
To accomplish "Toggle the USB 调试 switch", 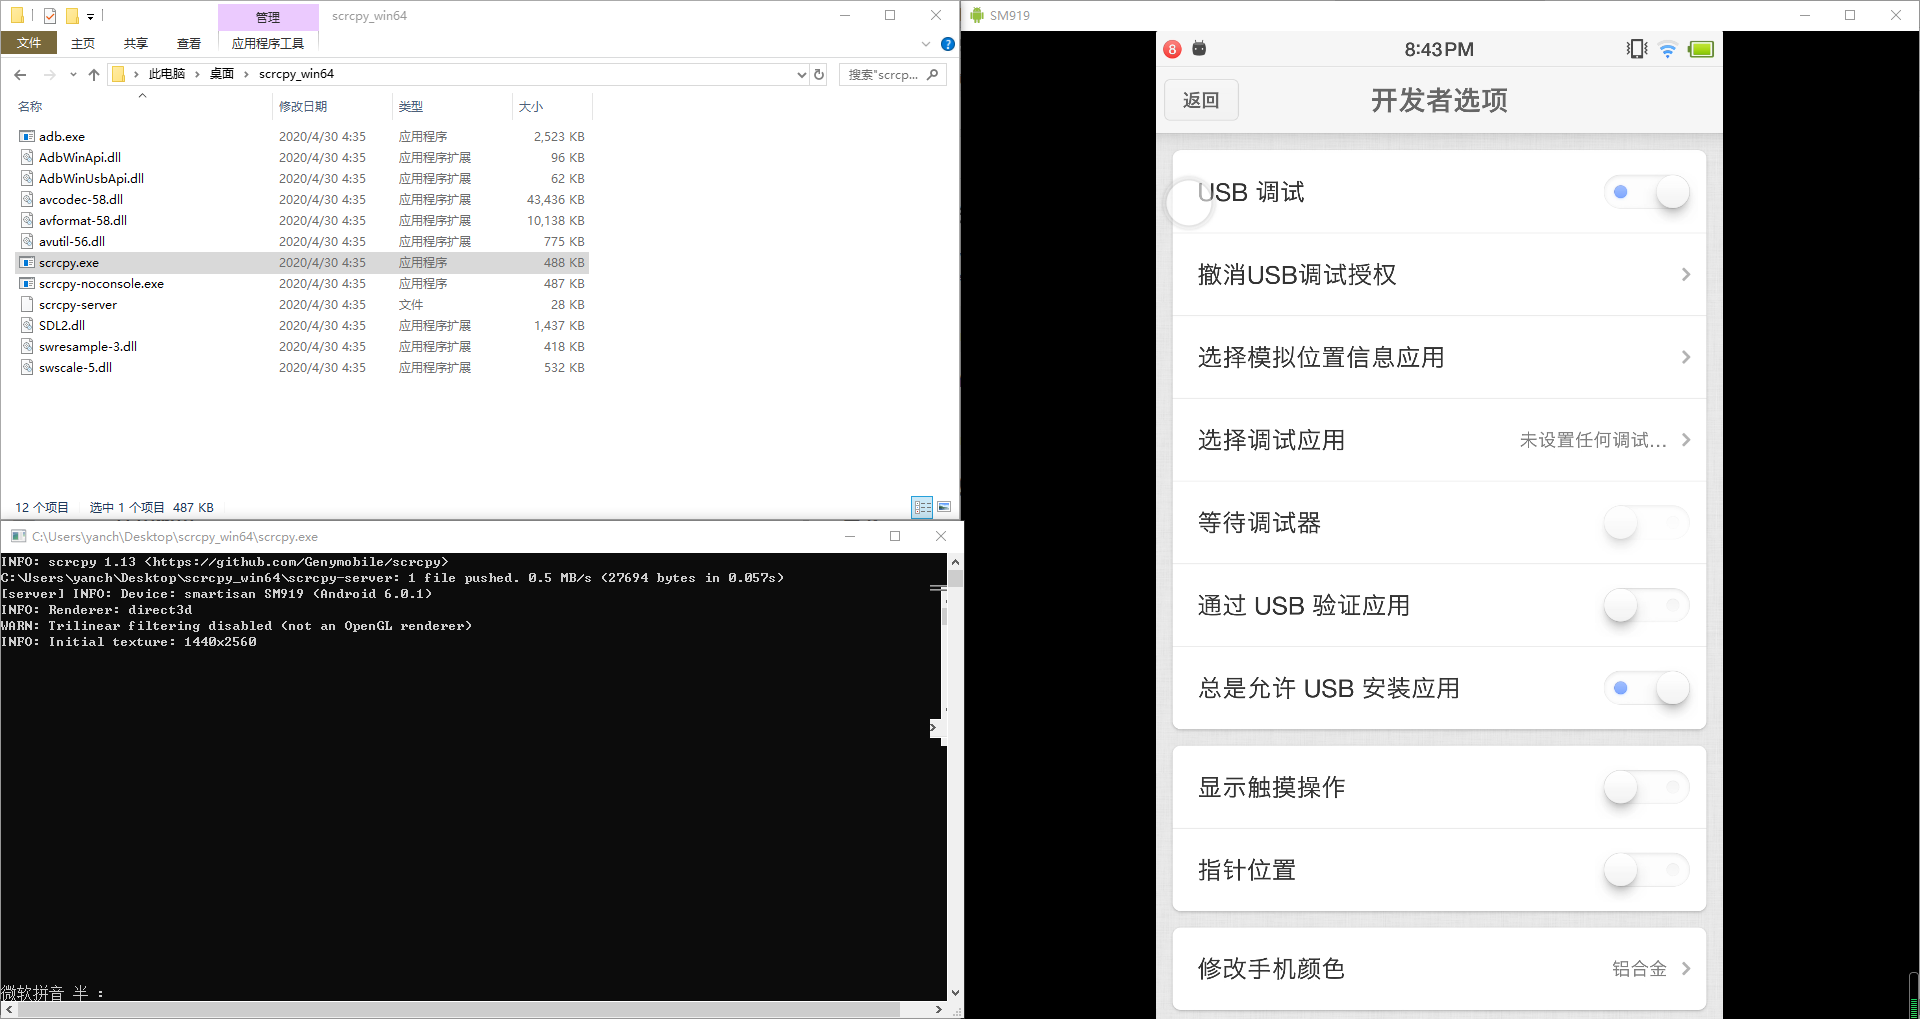I will click(1647, 192).
